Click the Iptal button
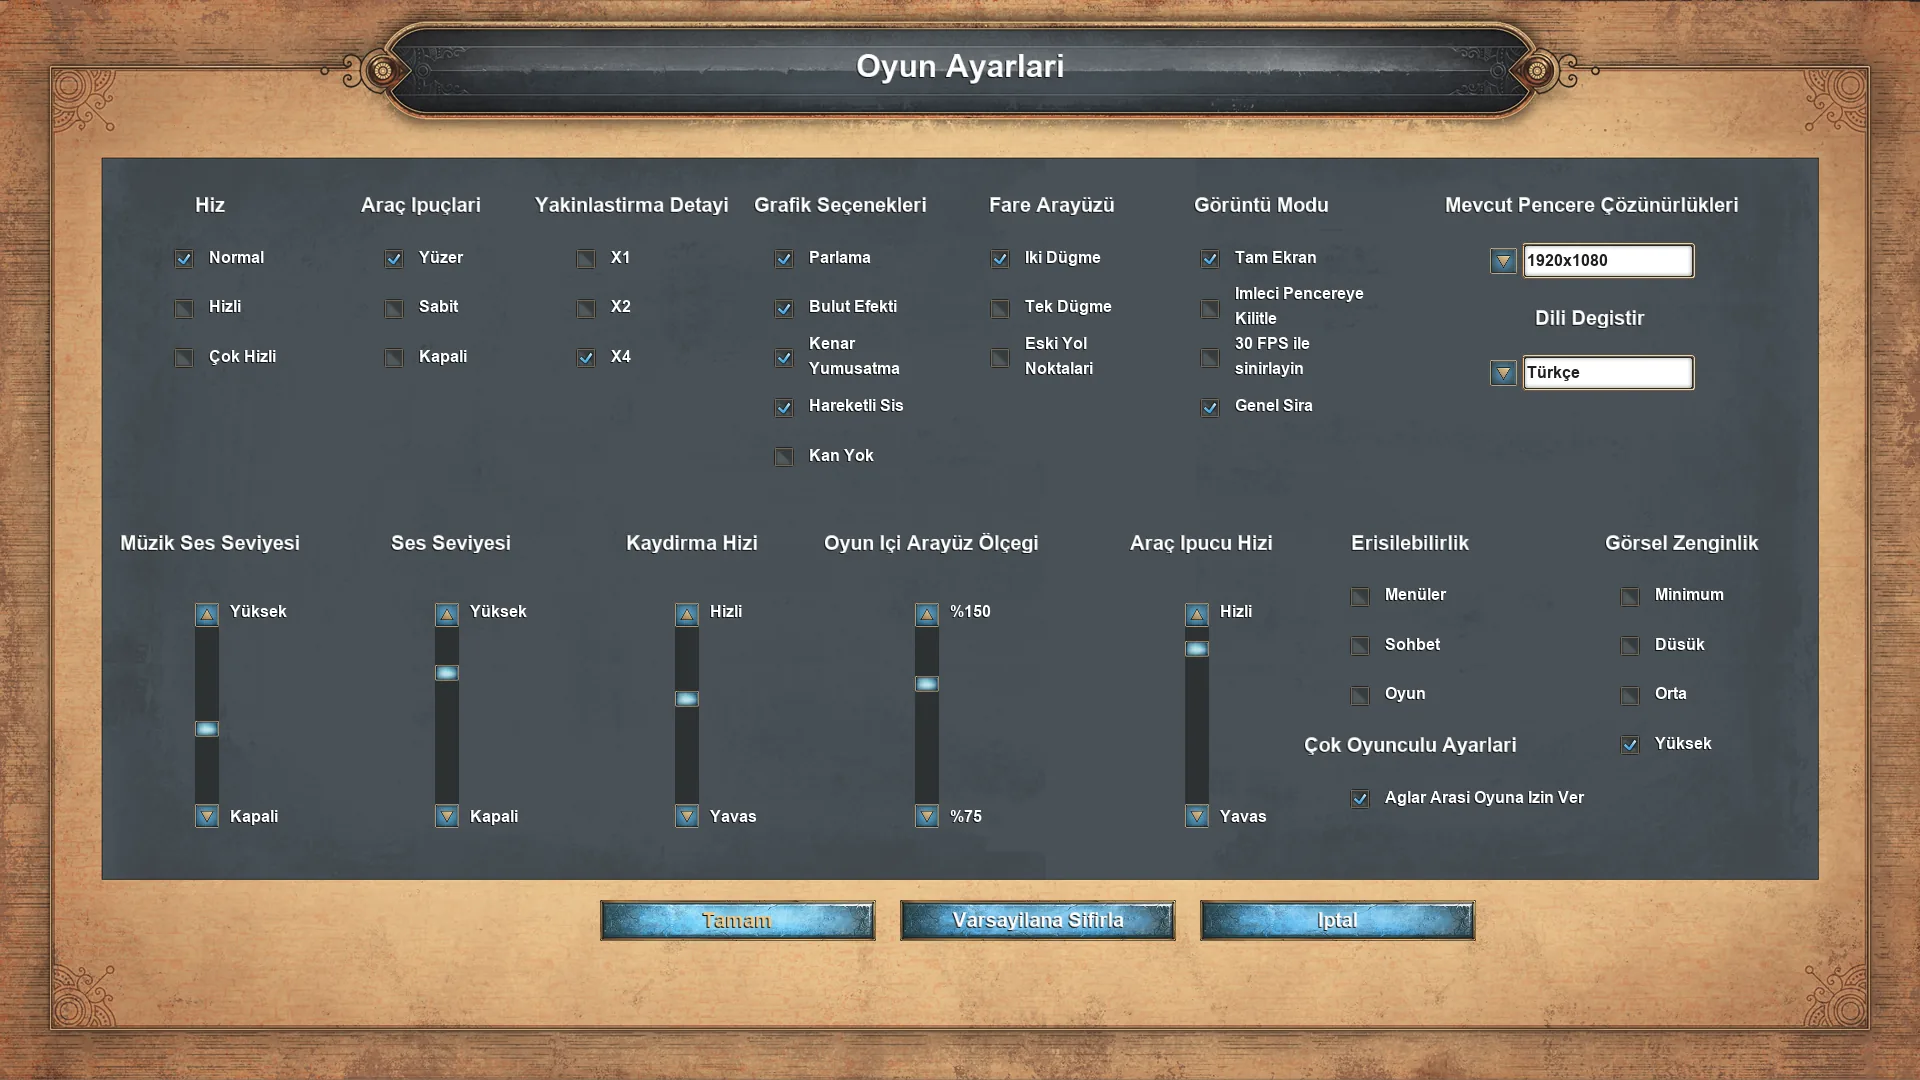The image size is (1920, 1080). pyautogui.click(x=1337, y=920)
